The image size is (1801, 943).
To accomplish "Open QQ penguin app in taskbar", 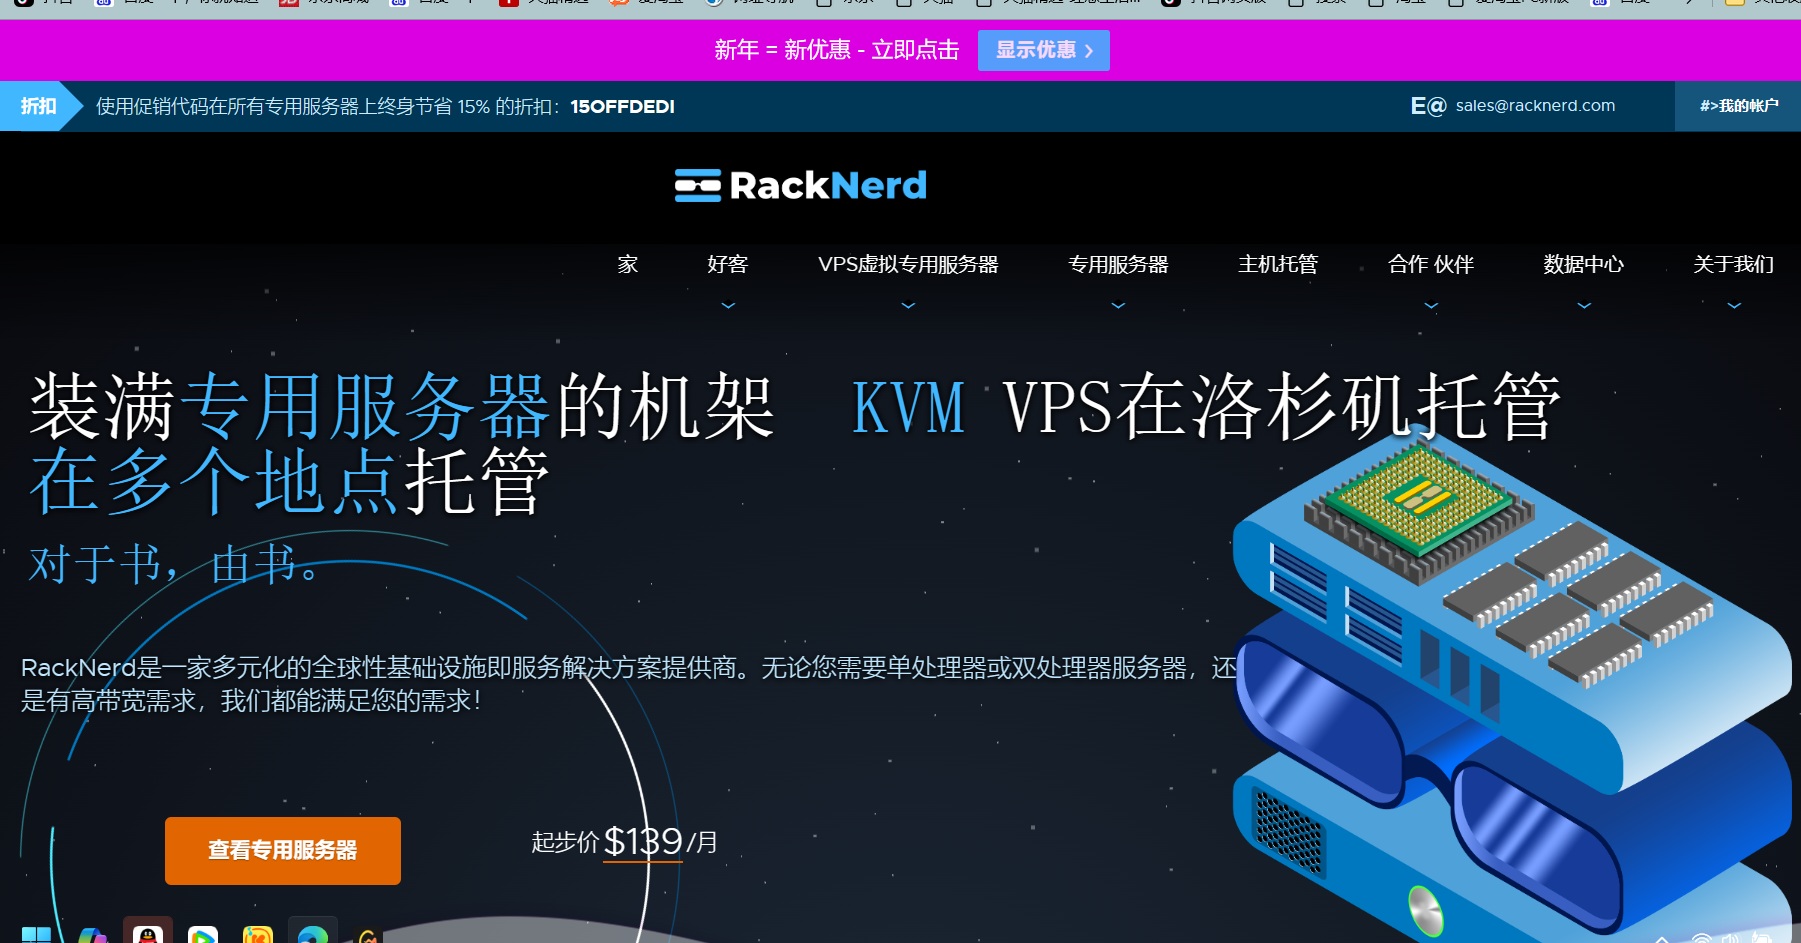I will pyautogui.click(x=148, y=934).
